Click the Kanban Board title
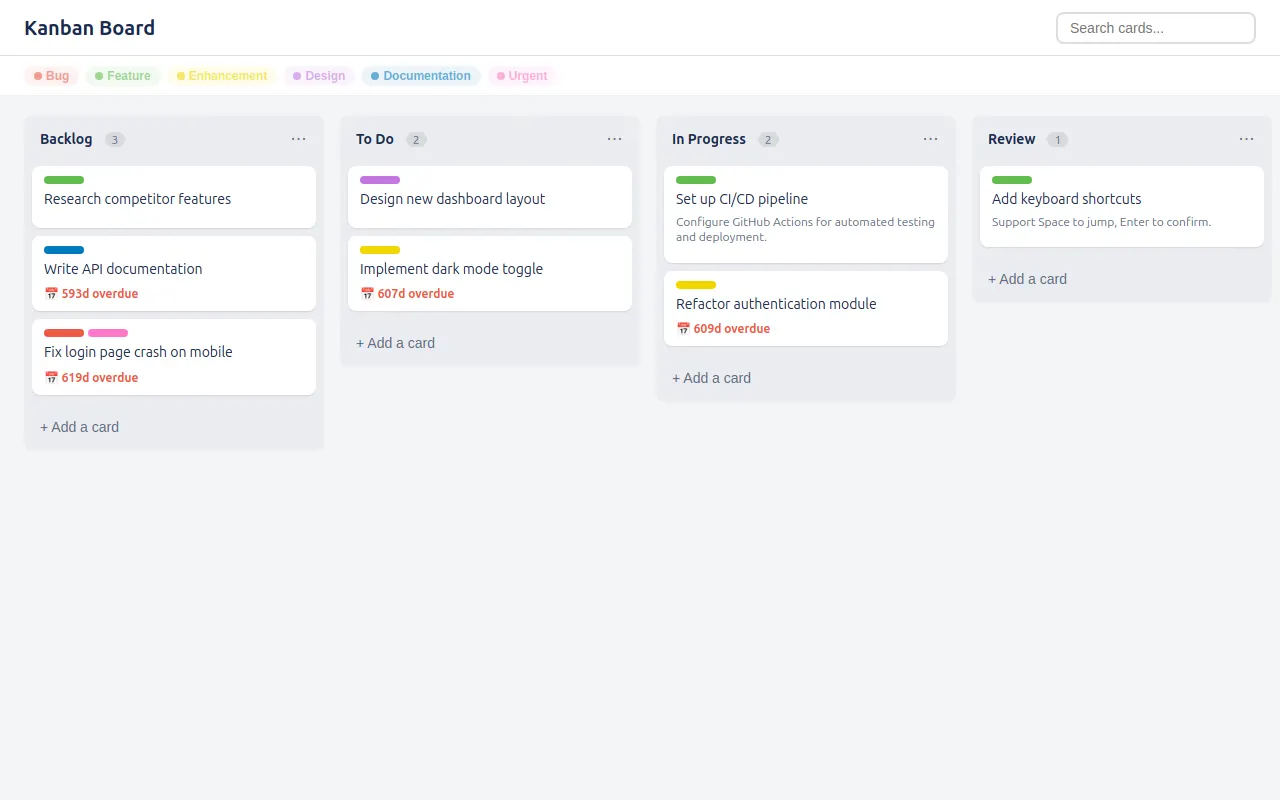 pyautogui.click(x=90, y=28)
